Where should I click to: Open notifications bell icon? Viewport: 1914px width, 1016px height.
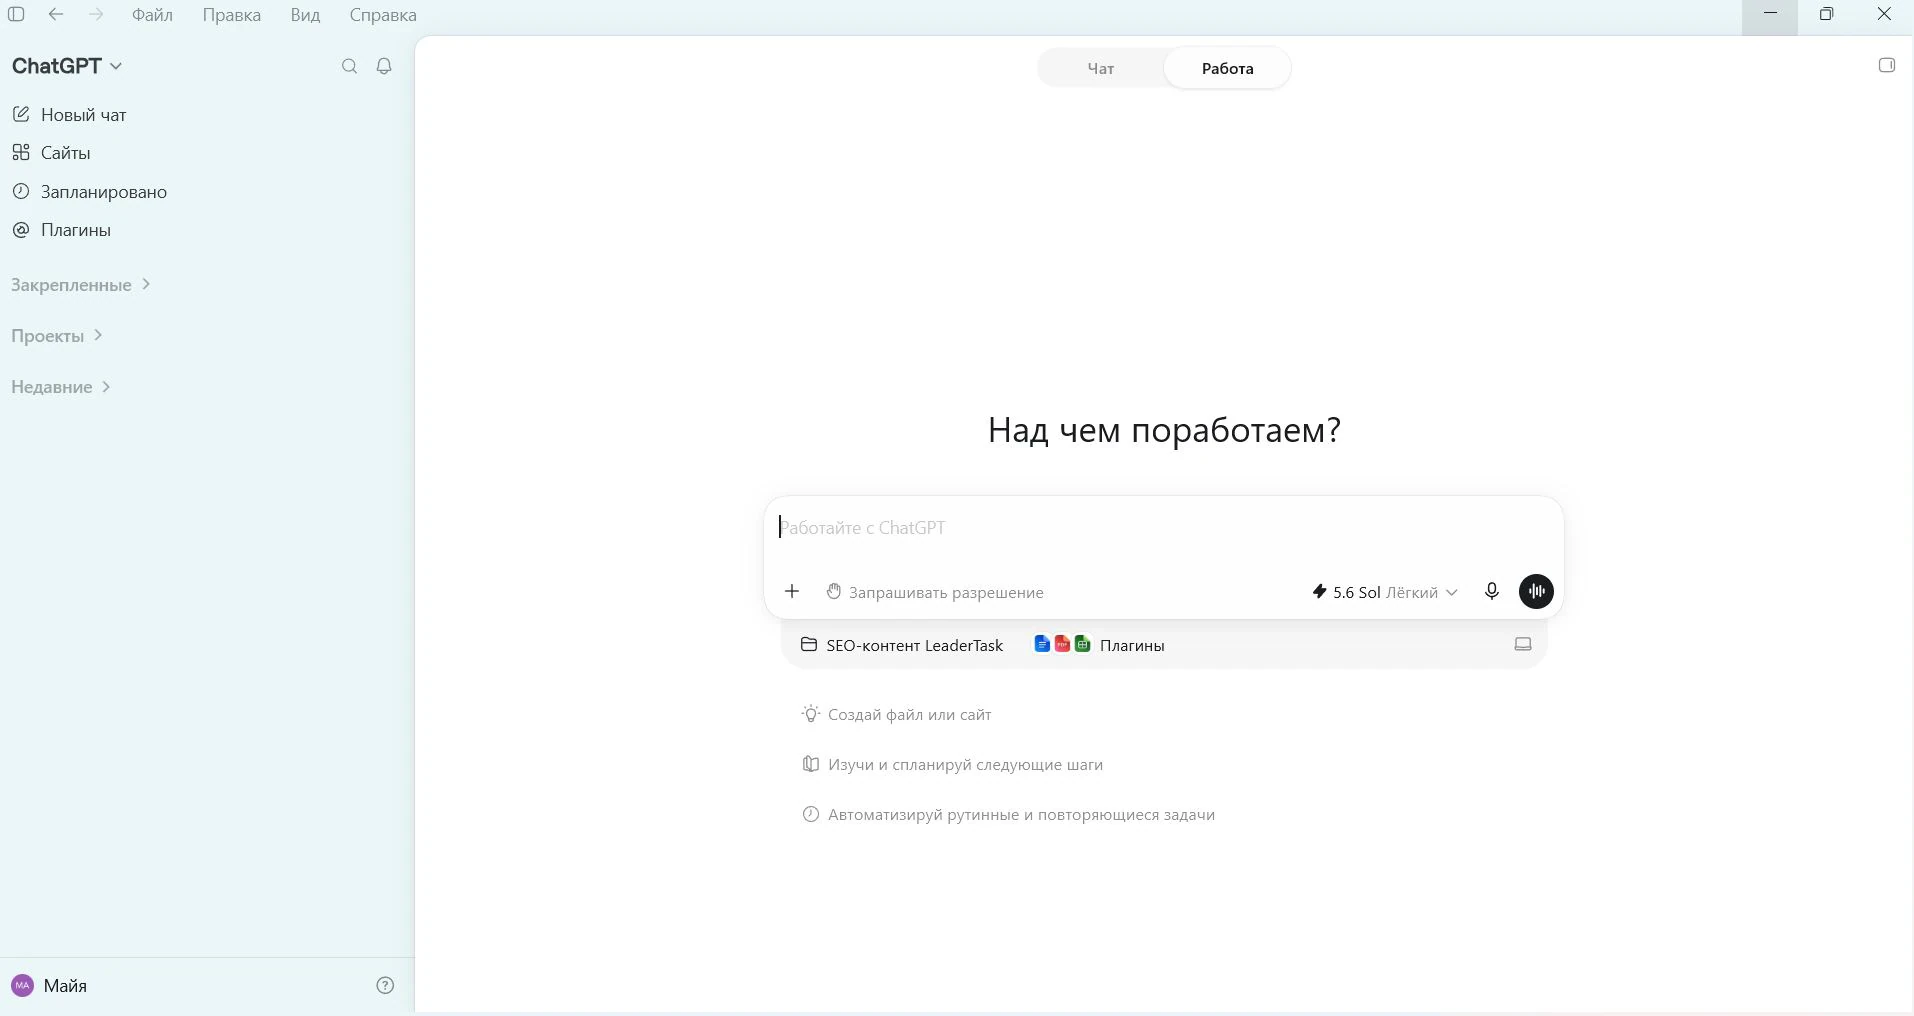[x=384, y=66]
